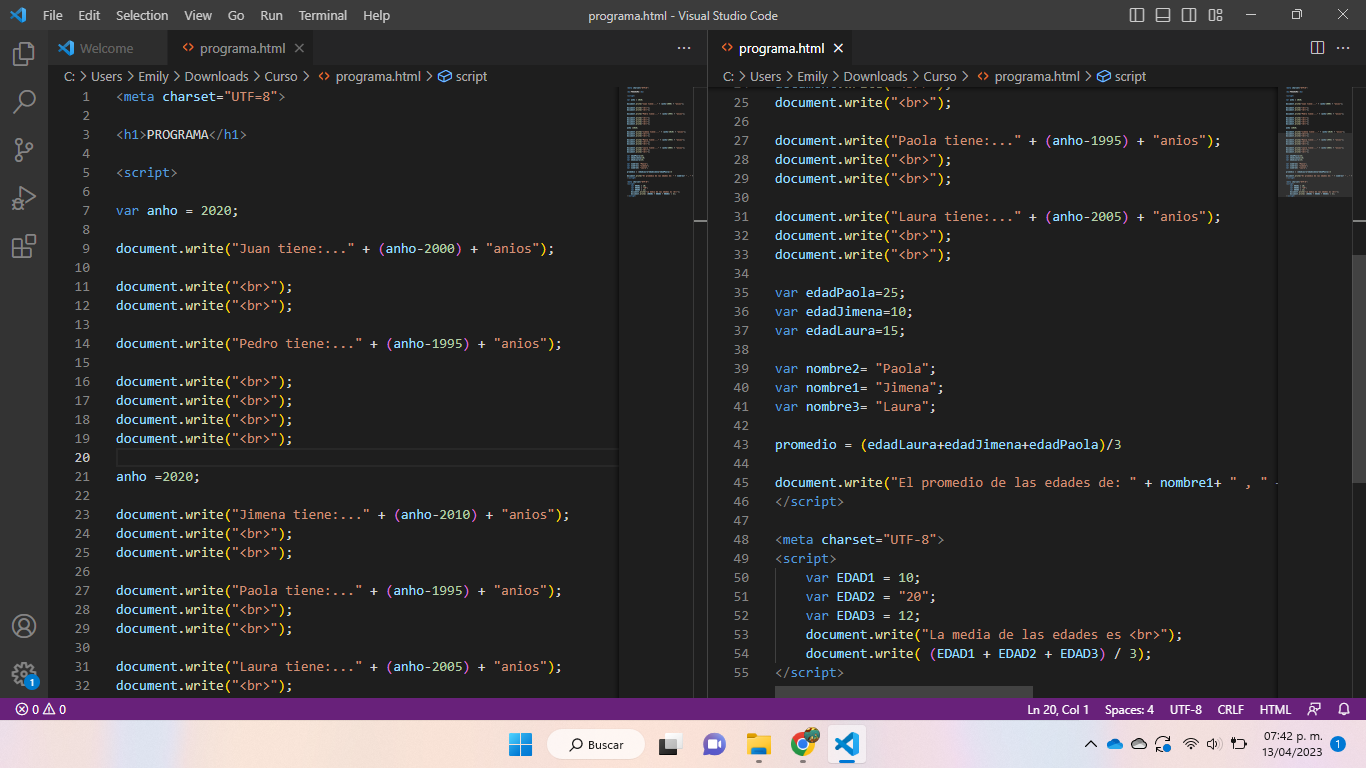The image size is (1366, 768).
Task: Click '<h1>PROGRAMA</h1>' code line
Action: pos(181,134)
